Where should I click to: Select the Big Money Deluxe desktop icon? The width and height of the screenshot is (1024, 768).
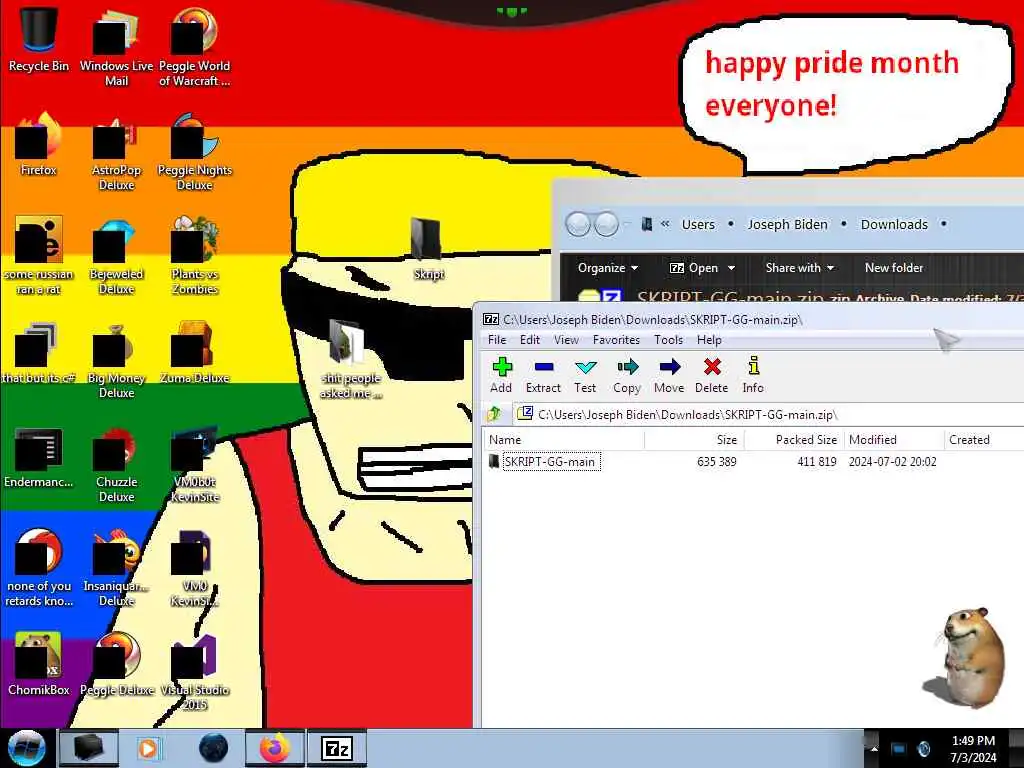click(116, 359)
